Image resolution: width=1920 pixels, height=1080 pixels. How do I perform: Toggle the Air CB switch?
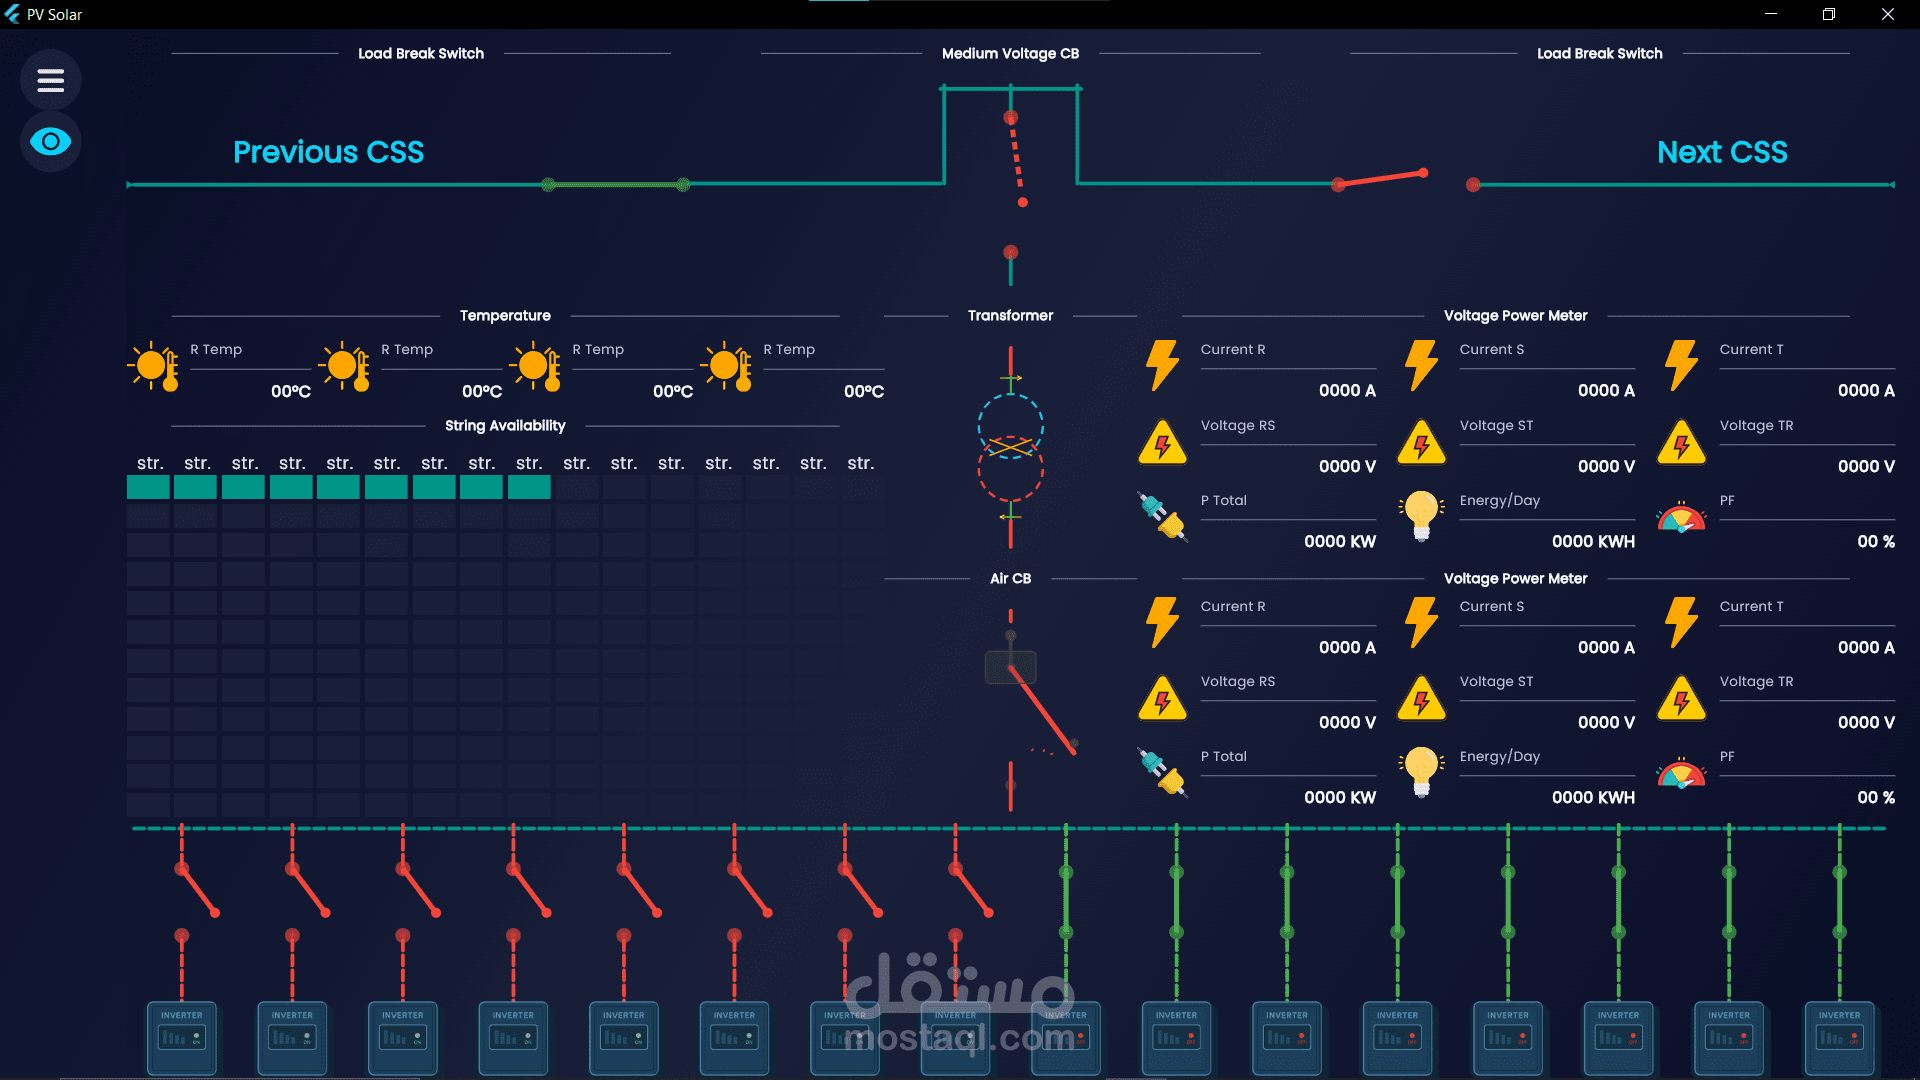coord(1040,708)
